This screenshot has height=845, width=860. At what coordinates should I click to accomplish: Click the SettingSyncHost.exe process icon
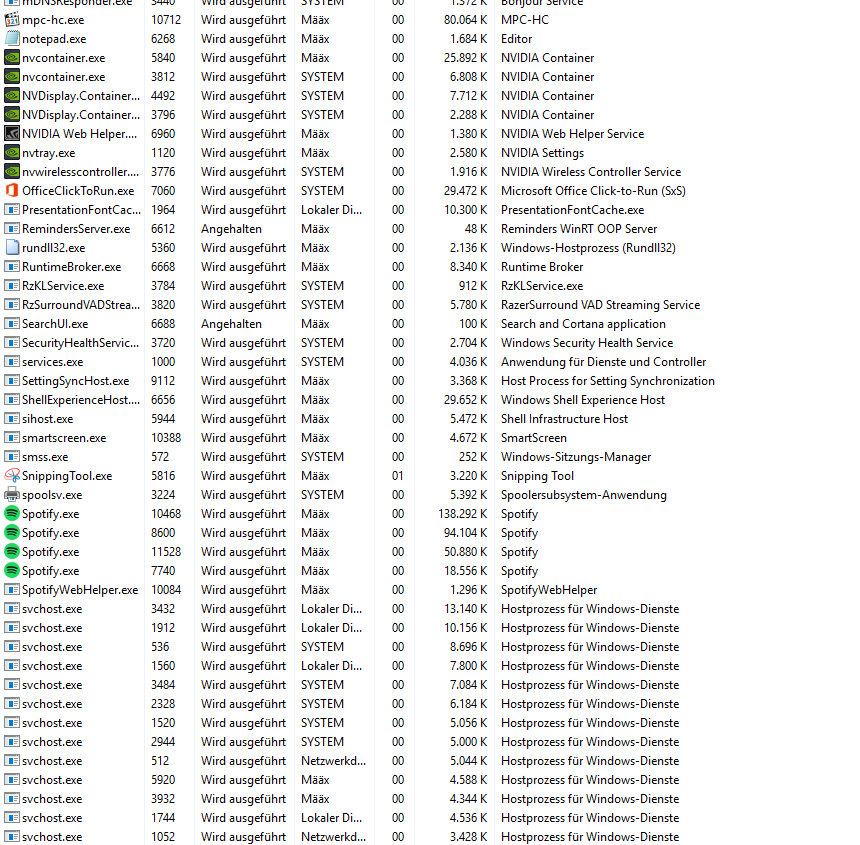point(12,381)
